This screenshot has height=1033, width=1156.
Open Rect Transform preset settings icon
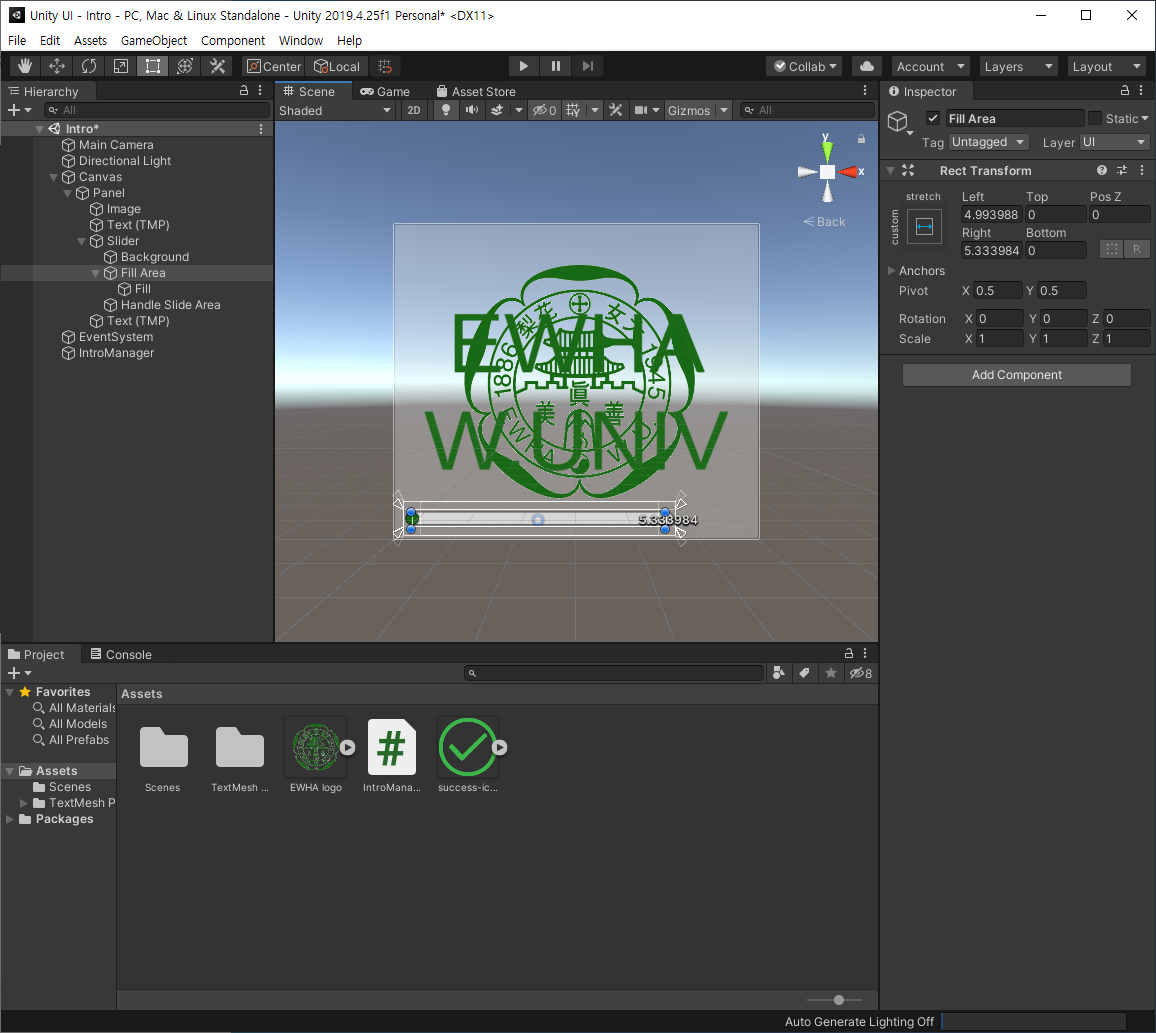click(1122, 170)
